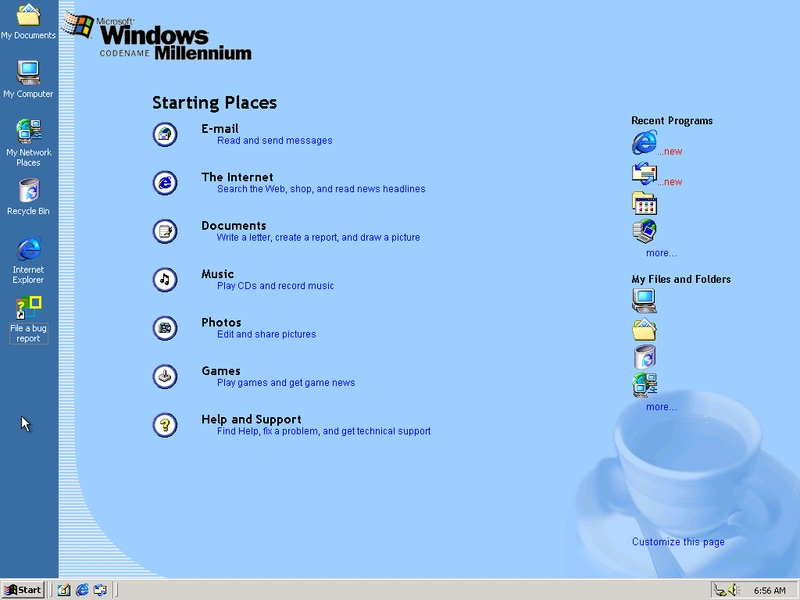Open The Internet starting place

coord(165,183)
